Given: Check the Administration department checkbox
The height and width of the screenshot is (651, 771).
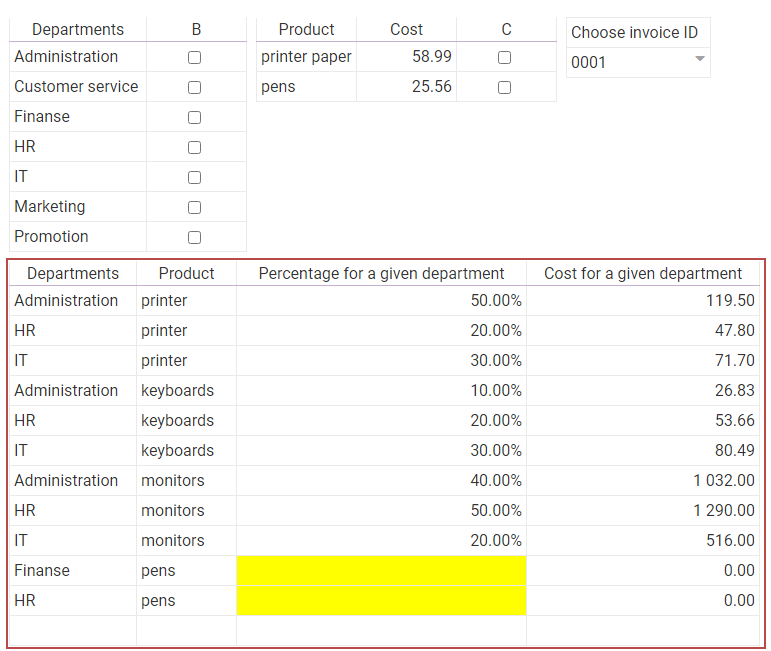Looking at the screenshot, I should tap(194, 58).
